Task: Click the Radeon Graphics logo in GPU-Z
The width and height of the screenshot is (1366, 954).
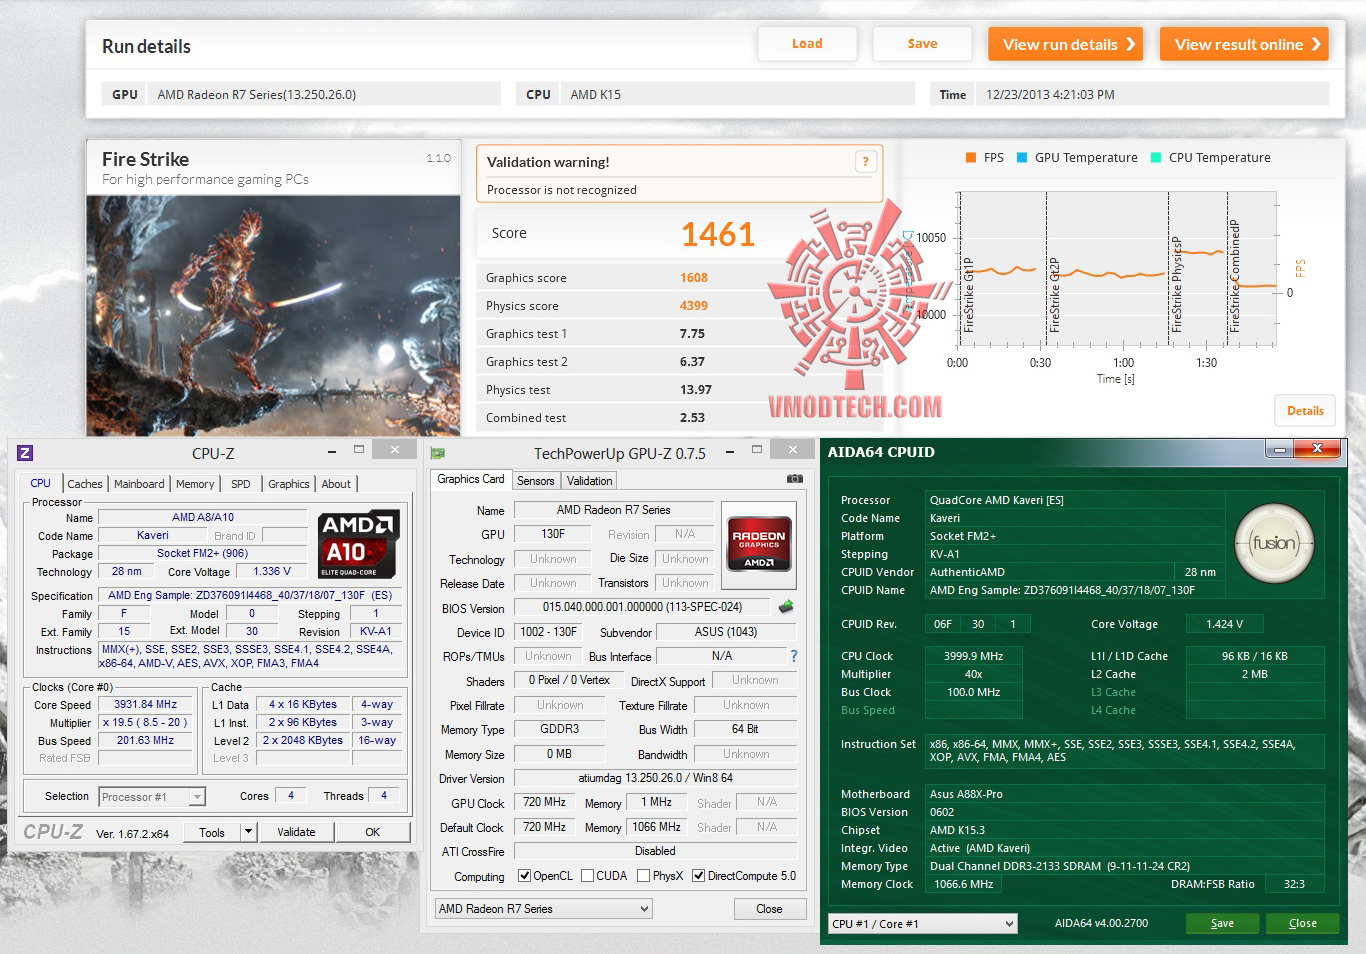Action: coord(759,544)
